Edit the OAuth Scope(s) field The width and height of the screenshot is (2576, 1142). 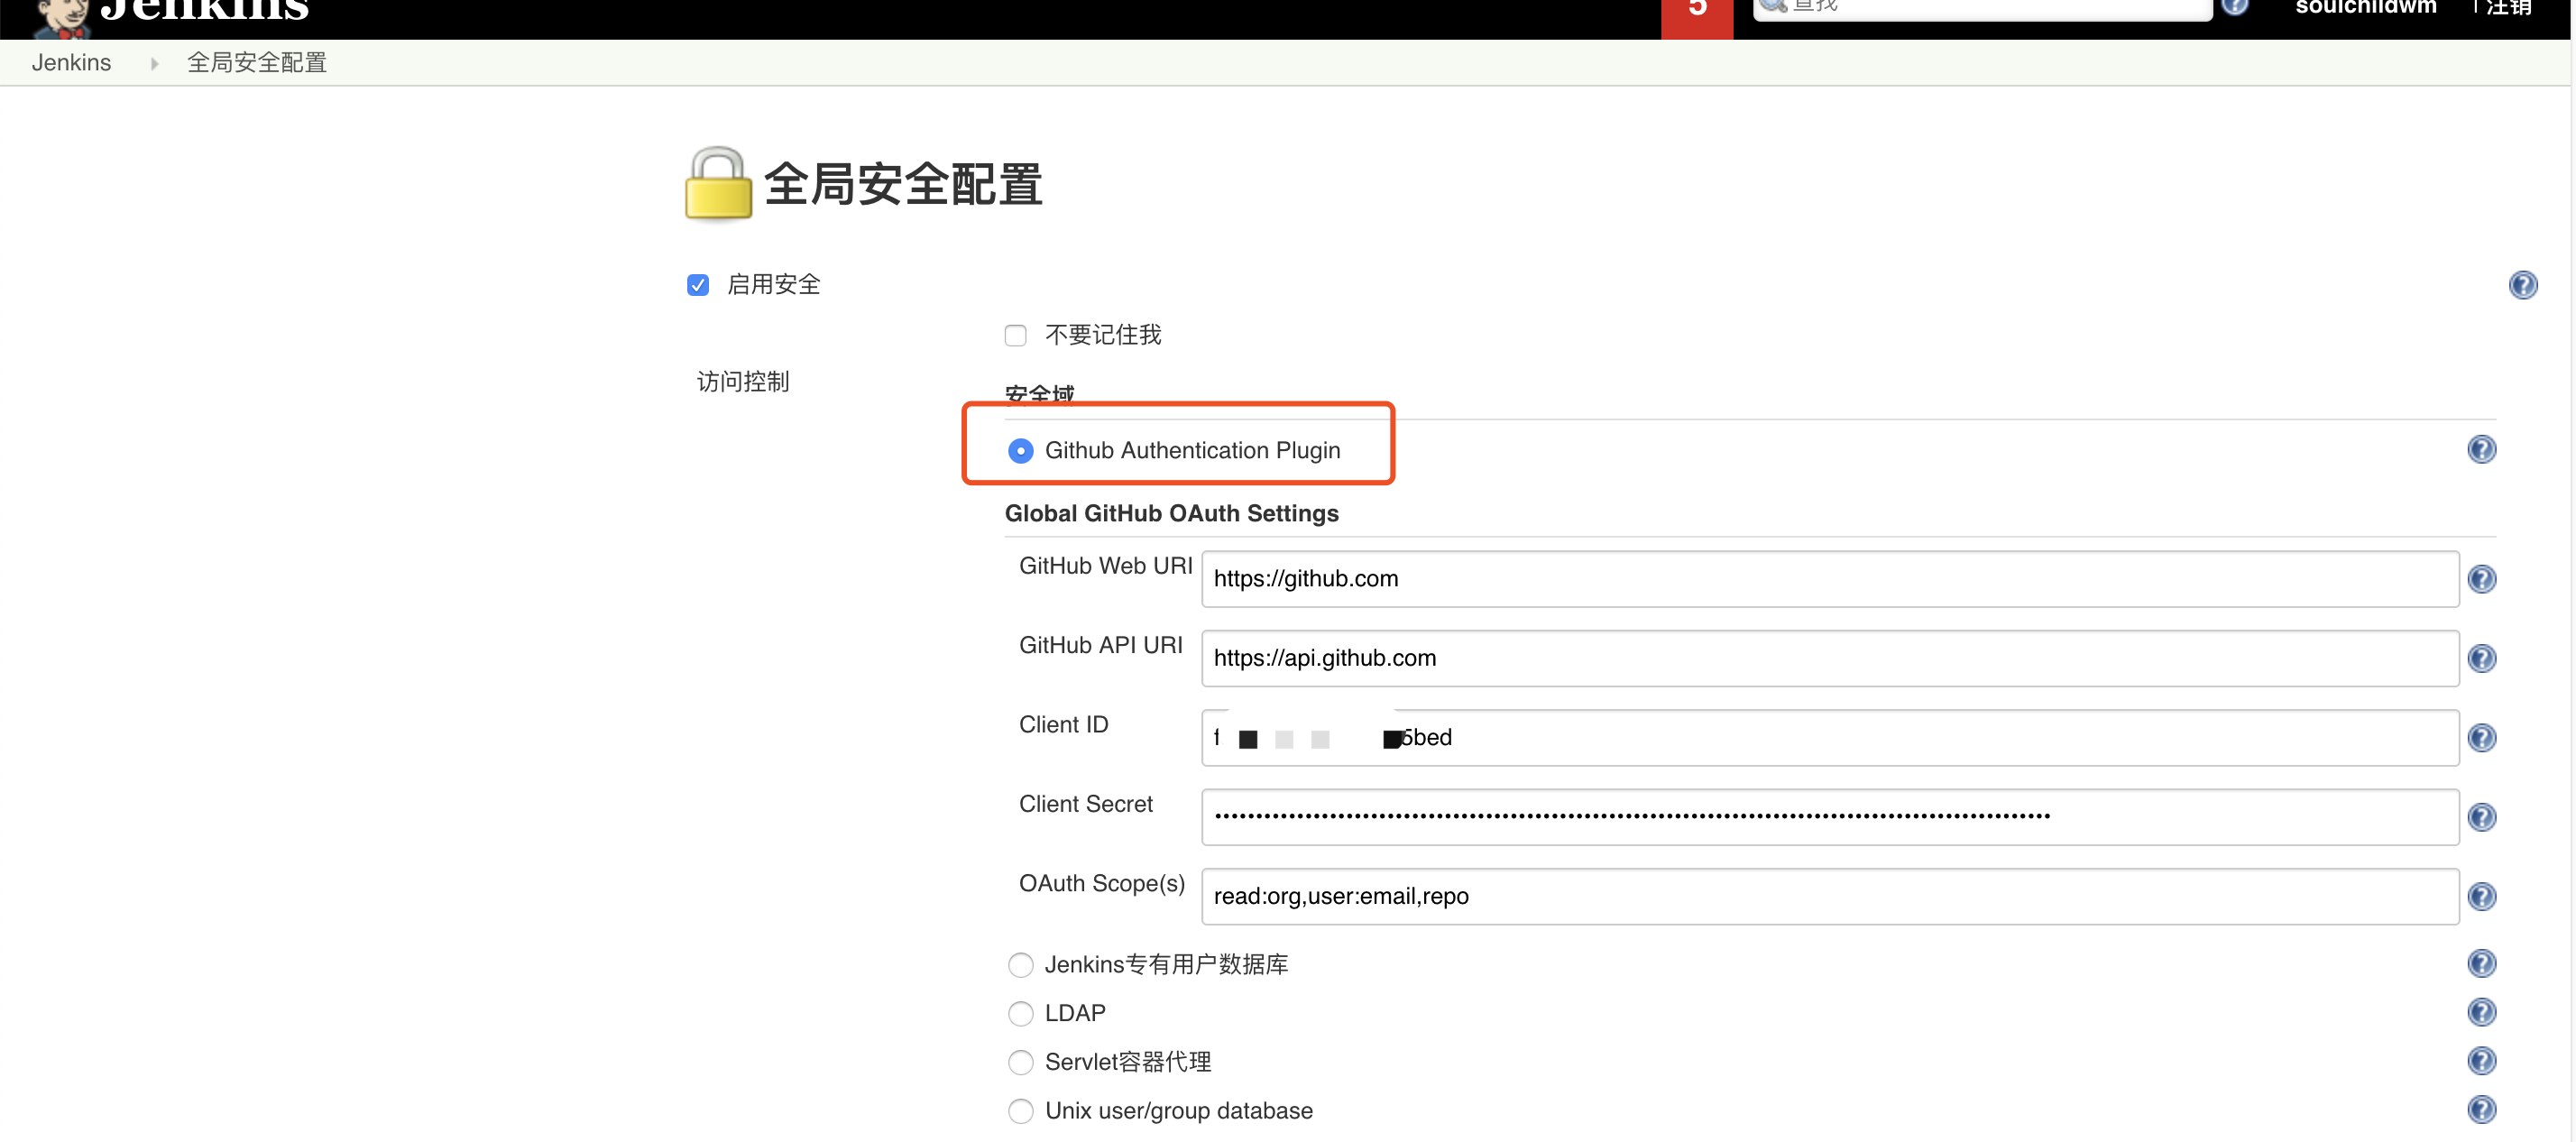pos(1829,896)
